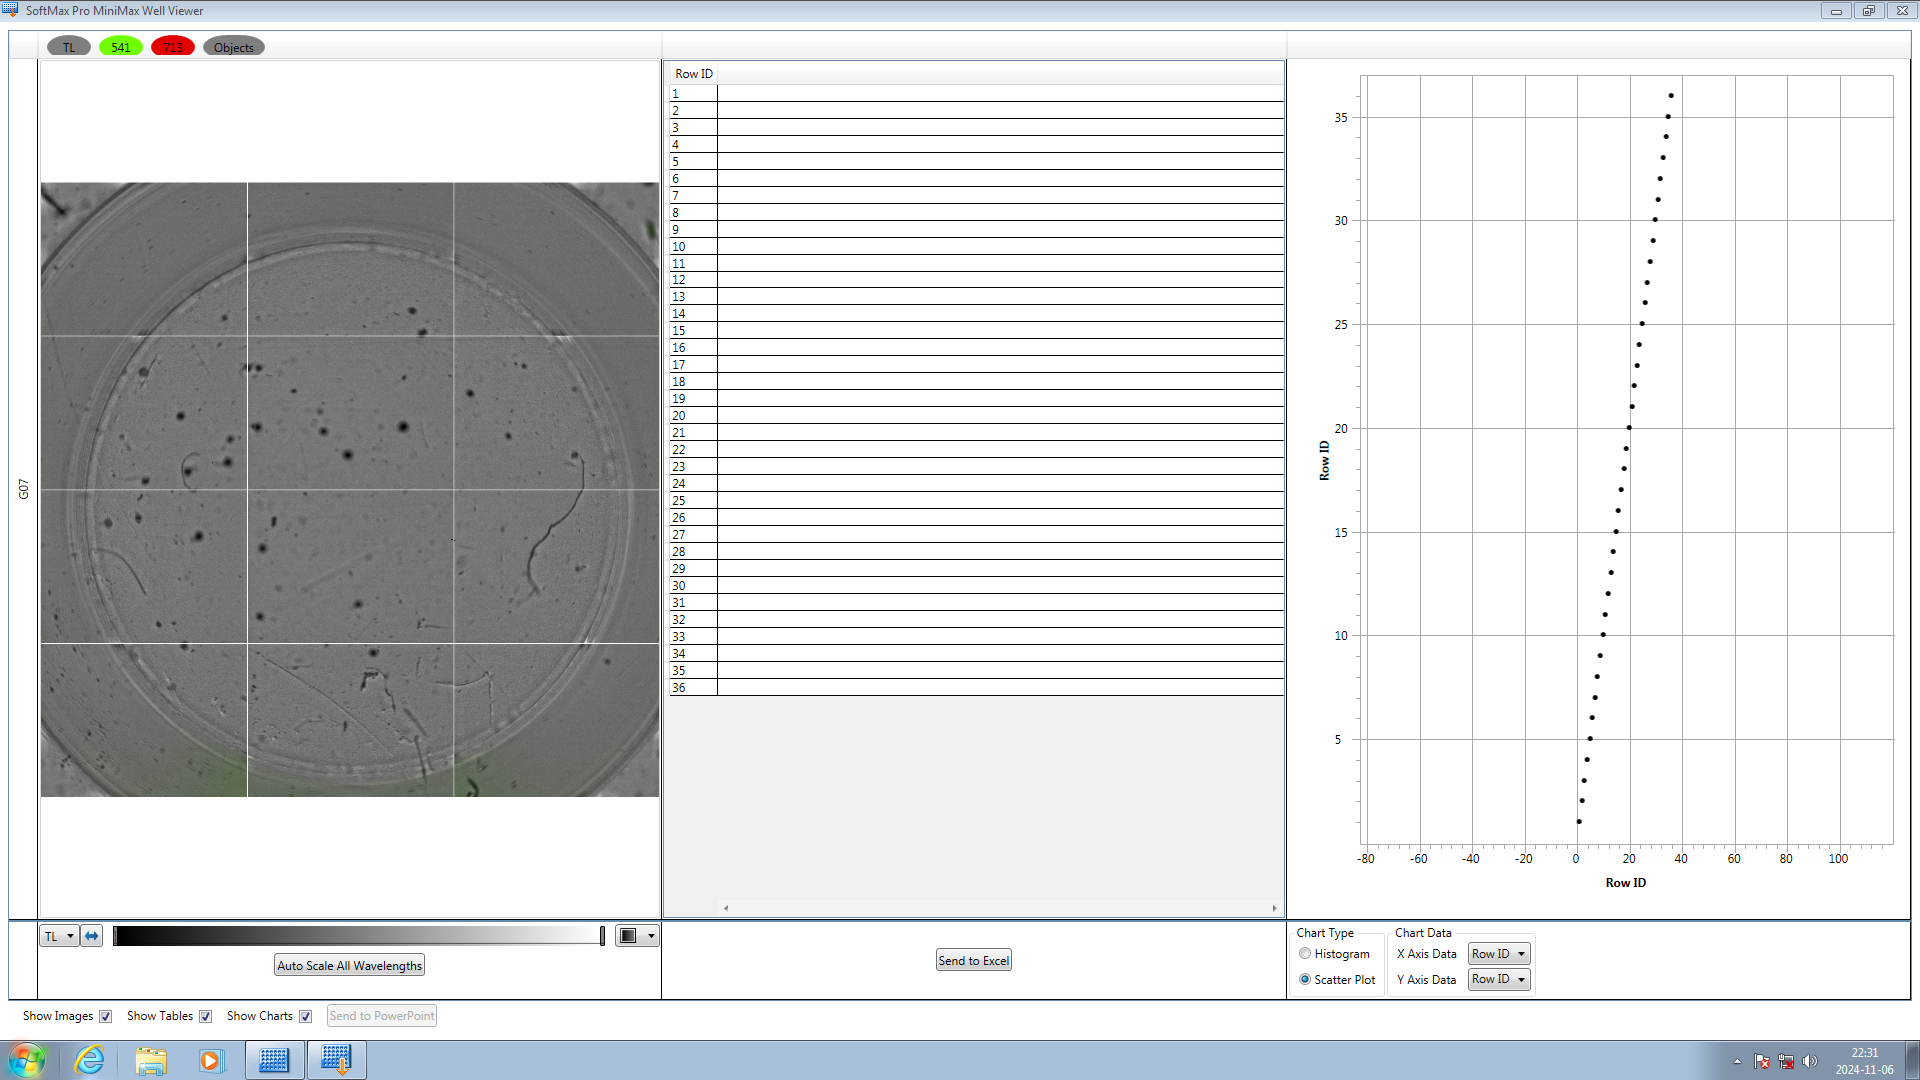Click the Show Desktop strip

click(1913, 1060)
